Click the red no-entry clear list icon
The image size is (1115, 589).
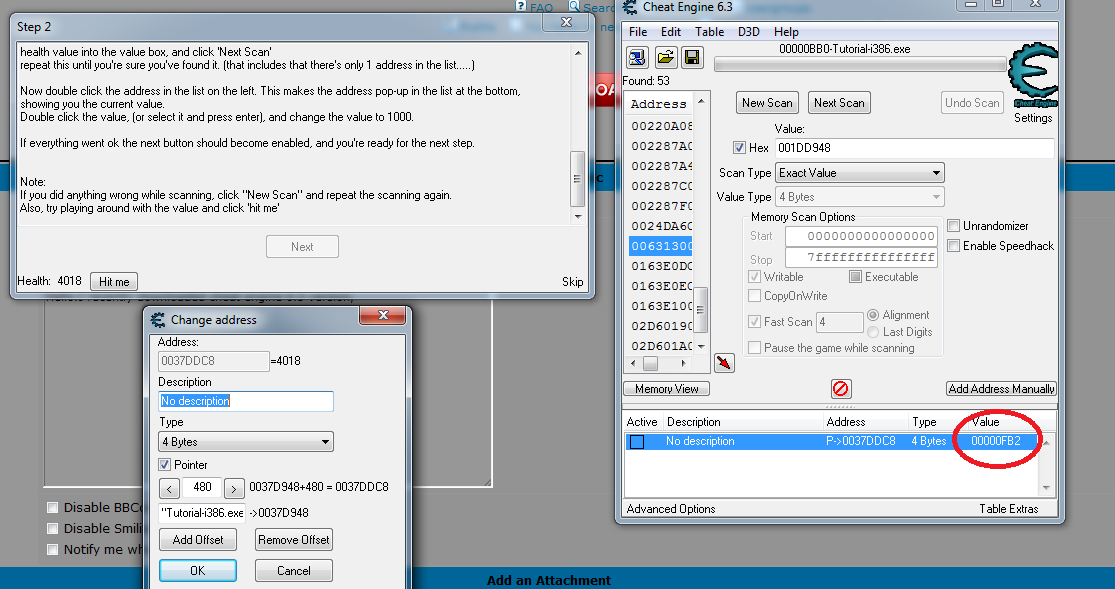click(x=841, y=388)
